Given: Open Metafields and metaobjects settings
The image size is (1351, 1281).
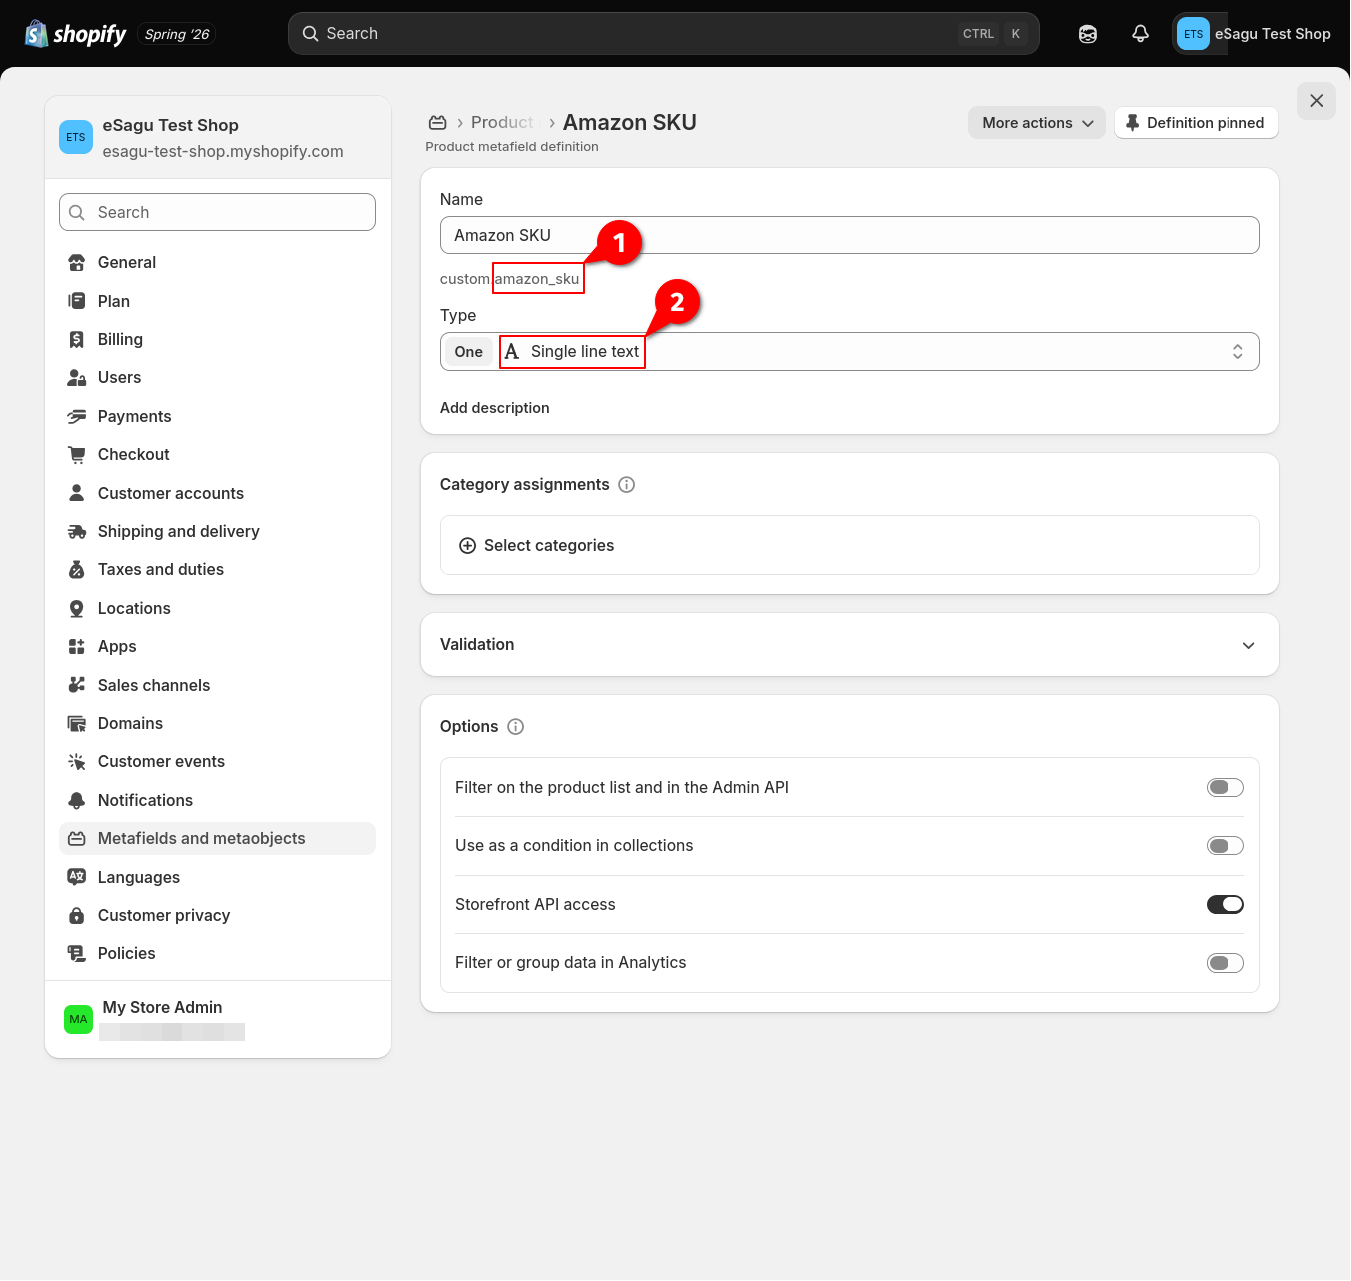Looking at the screenshot, I should pos(217,839).
